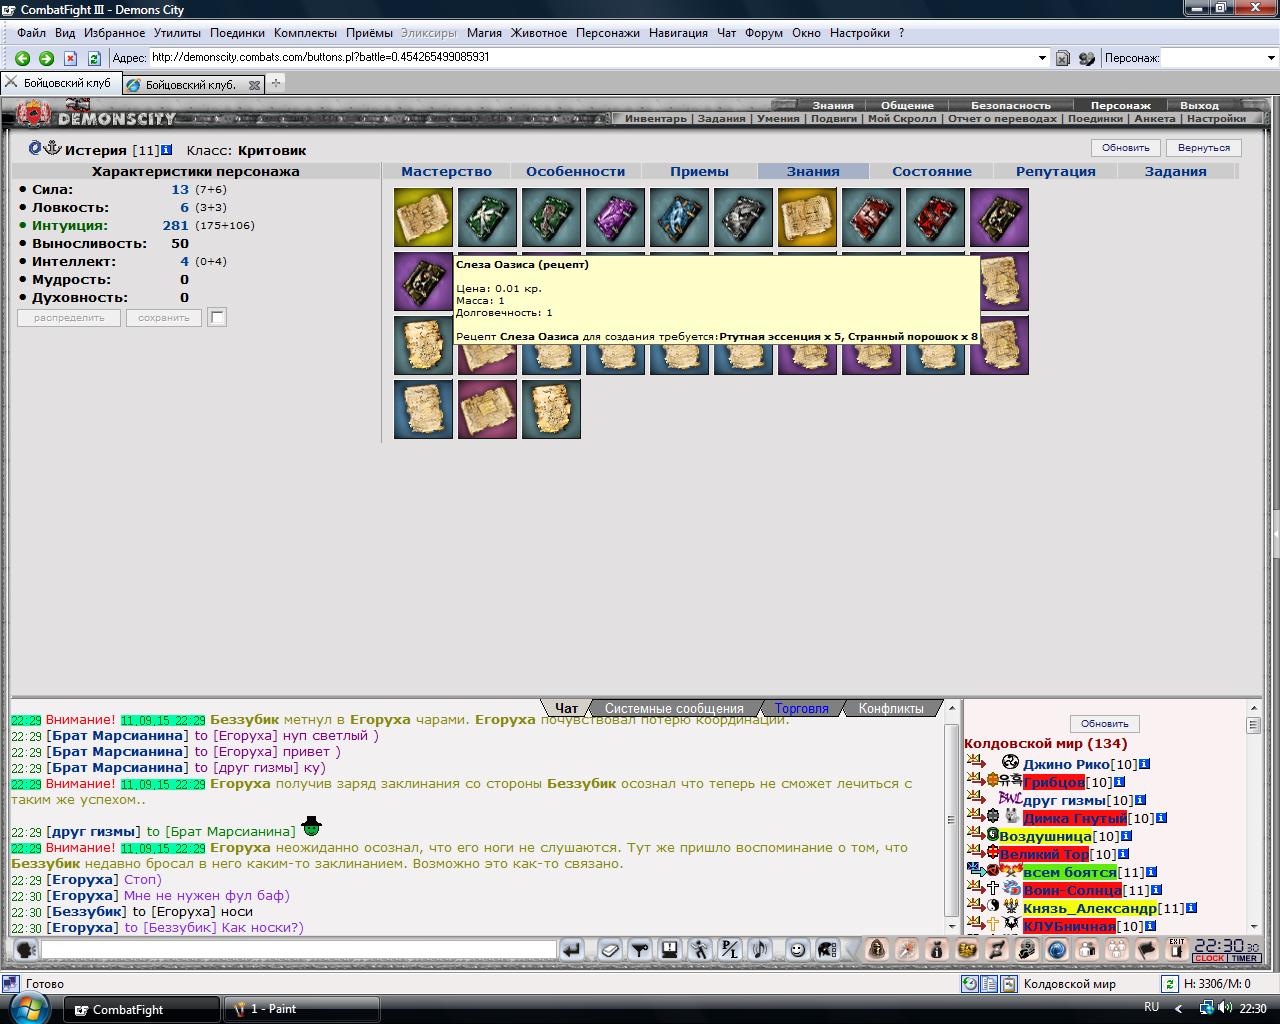Click the private message arrow beside всем боятся
The image size is (1280, 1024).
pyautogui.click(x=975, y=870)
